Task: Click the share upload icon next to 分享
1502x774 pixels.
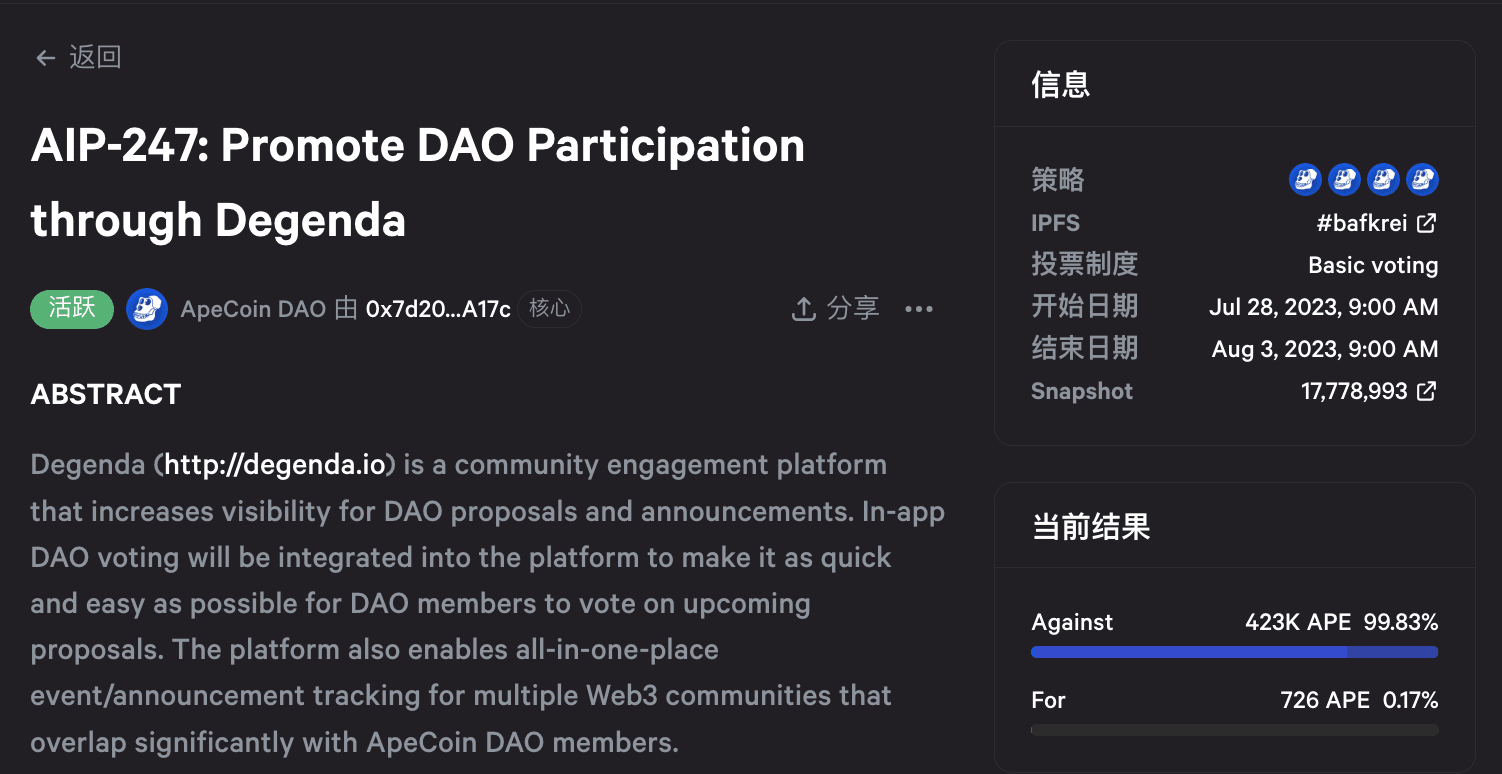Action: 804,309
